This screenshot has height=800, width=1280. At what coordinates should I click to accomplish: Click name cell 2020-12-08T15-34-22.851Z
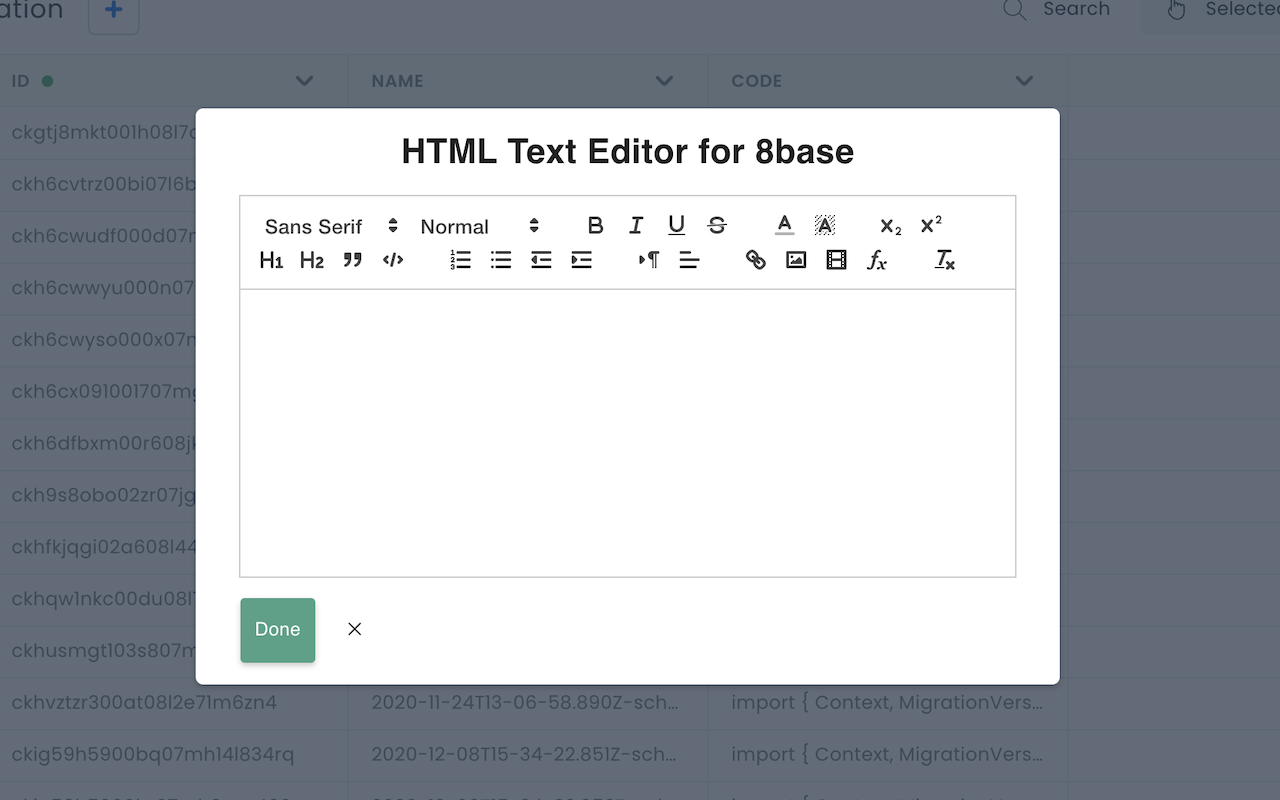[x=525, y=754]
